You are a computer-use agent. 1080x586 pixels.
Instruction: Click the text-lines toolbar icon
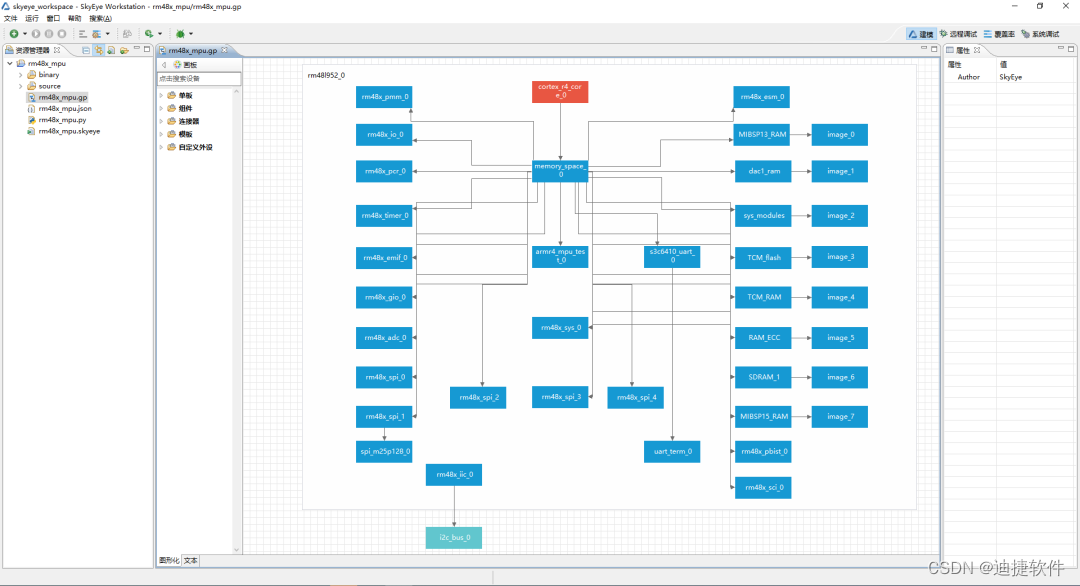[82, 34]
